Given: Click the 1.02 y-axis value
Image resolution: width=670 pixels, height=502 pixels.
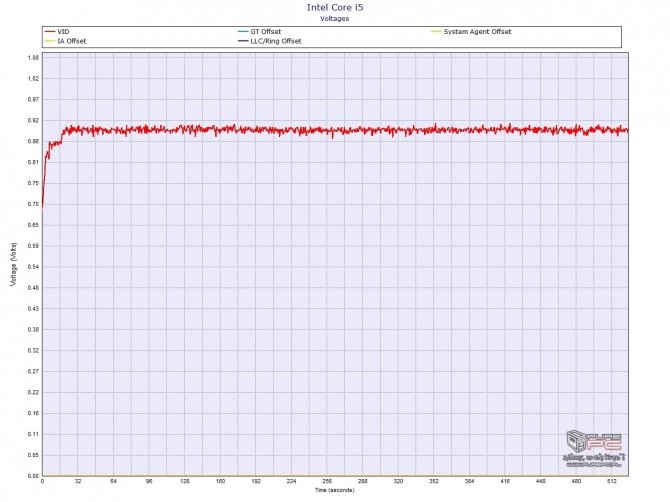Looking at the screenshot, I should pos(33,79).
